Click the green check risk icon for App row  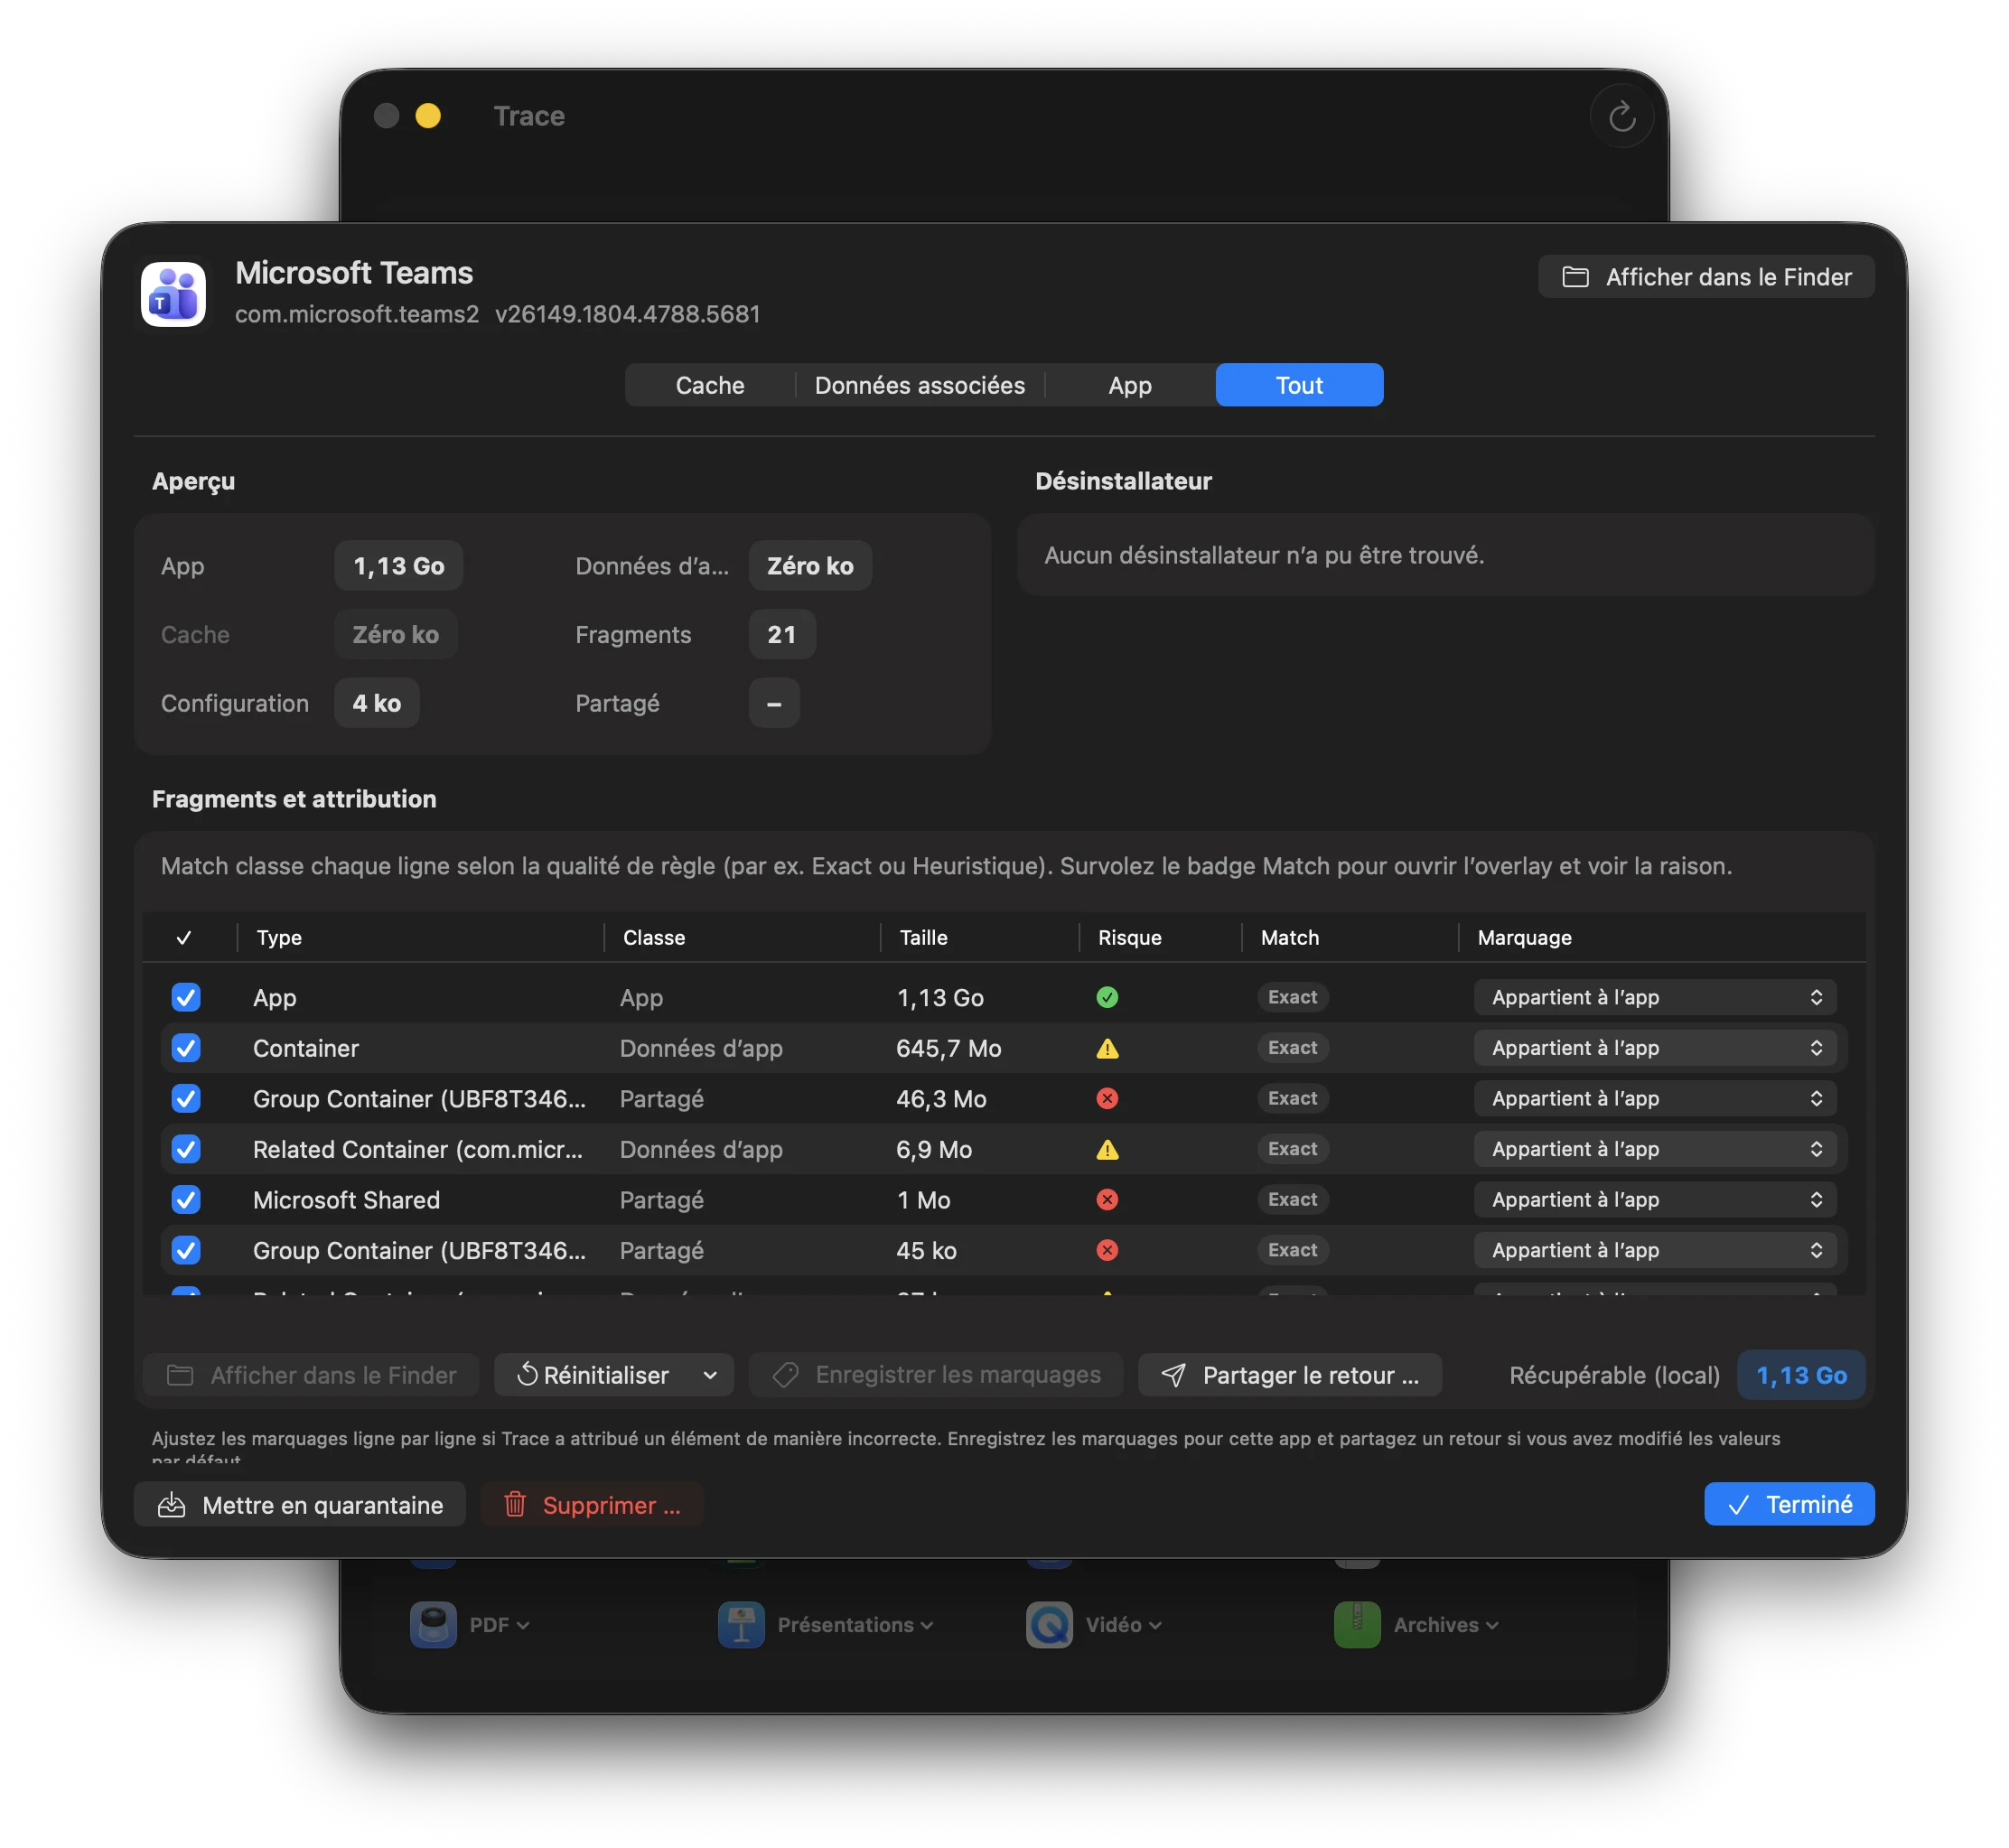click(1107, 997)
